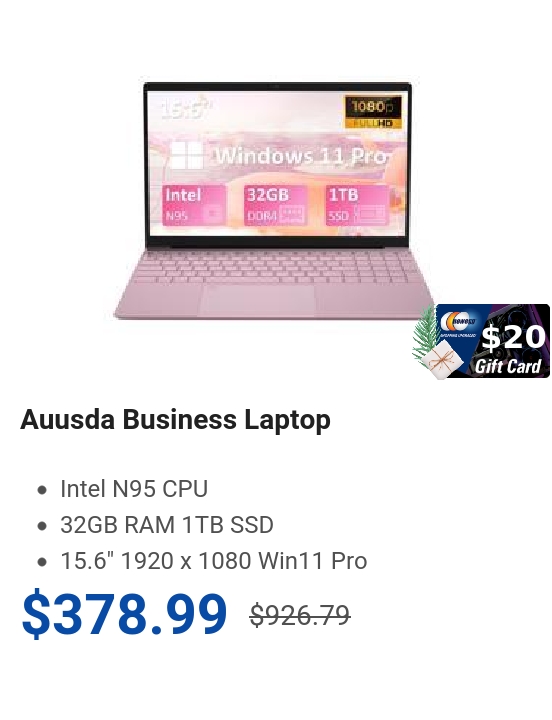552x720 pixels.
Task: Open the $20 Gift Card promotion
Action: pos(493,341)
